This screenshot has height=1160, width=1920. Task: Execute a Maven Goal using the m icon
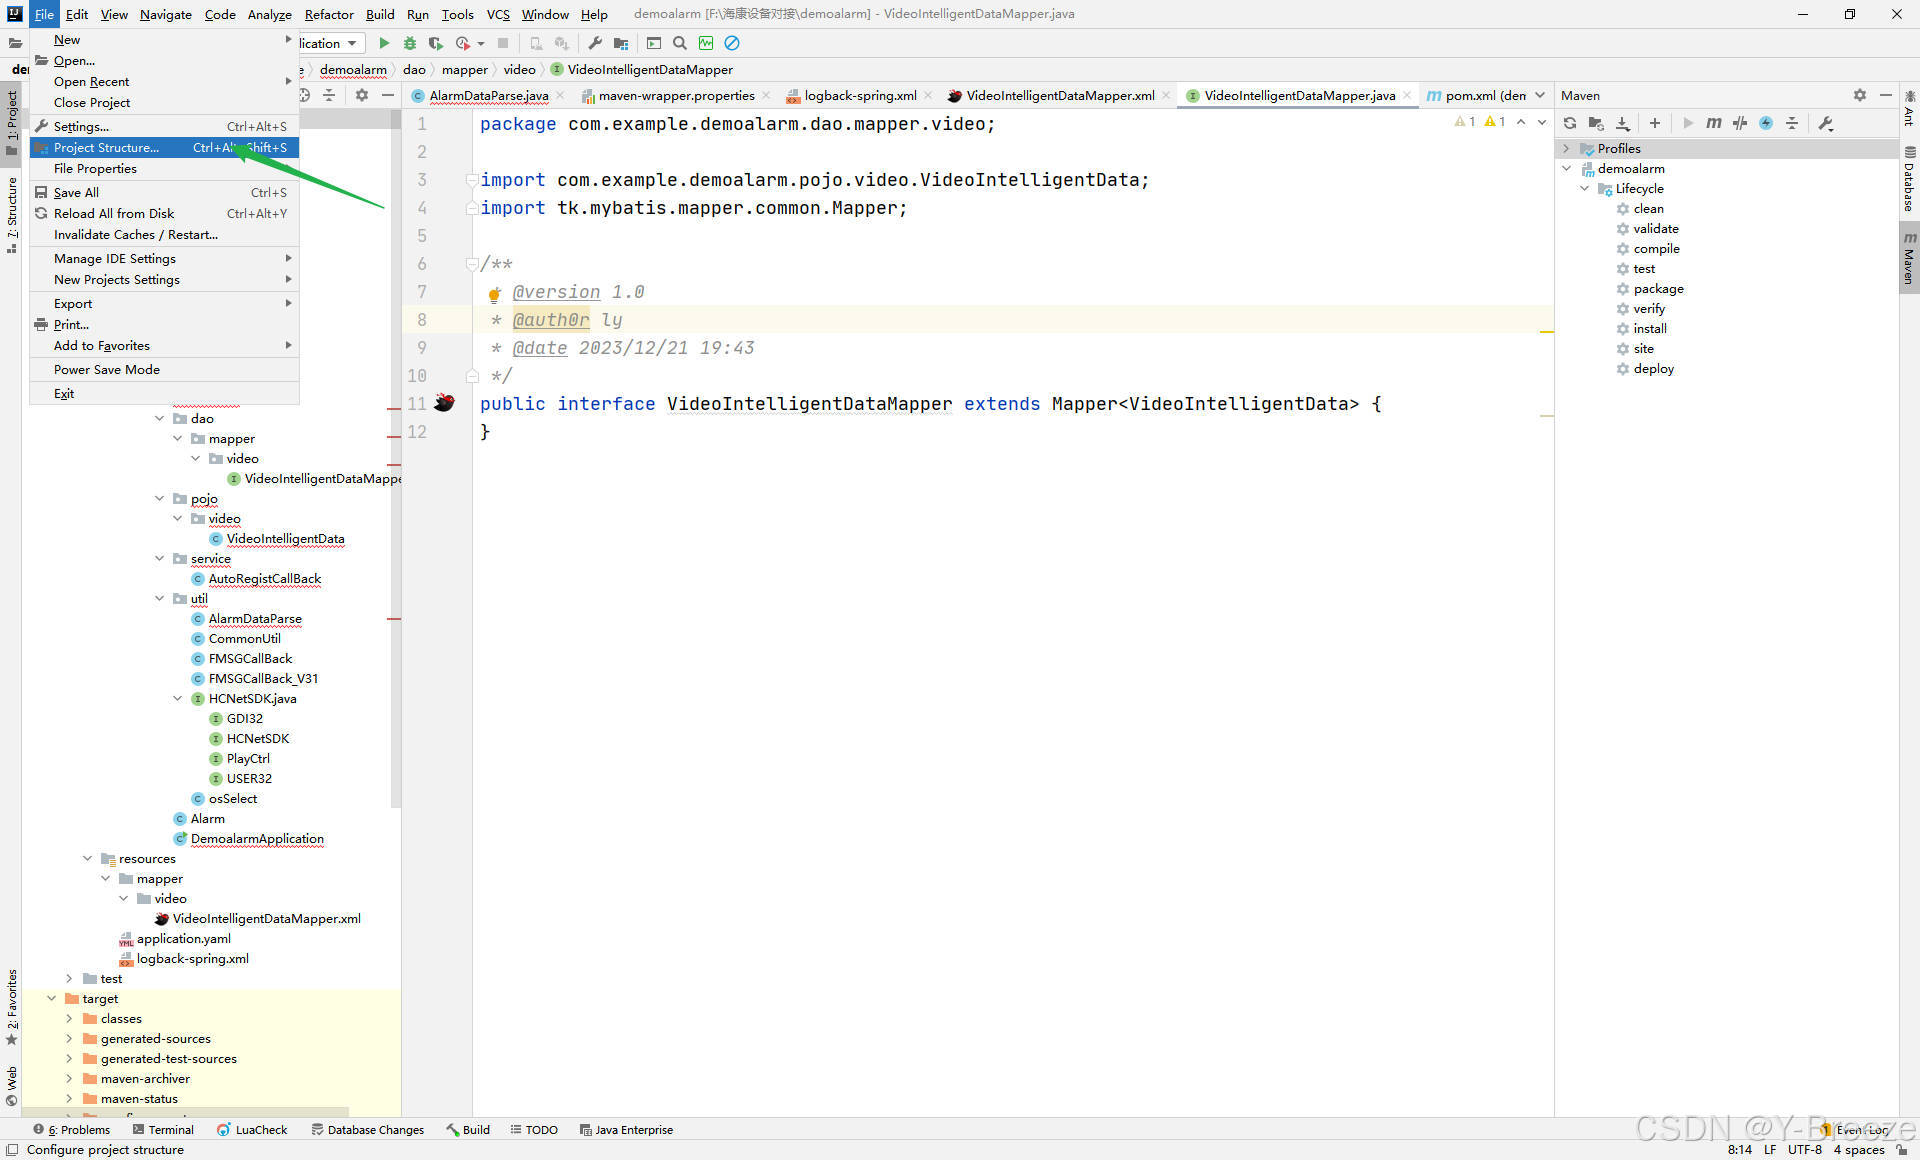point(1714,122)
